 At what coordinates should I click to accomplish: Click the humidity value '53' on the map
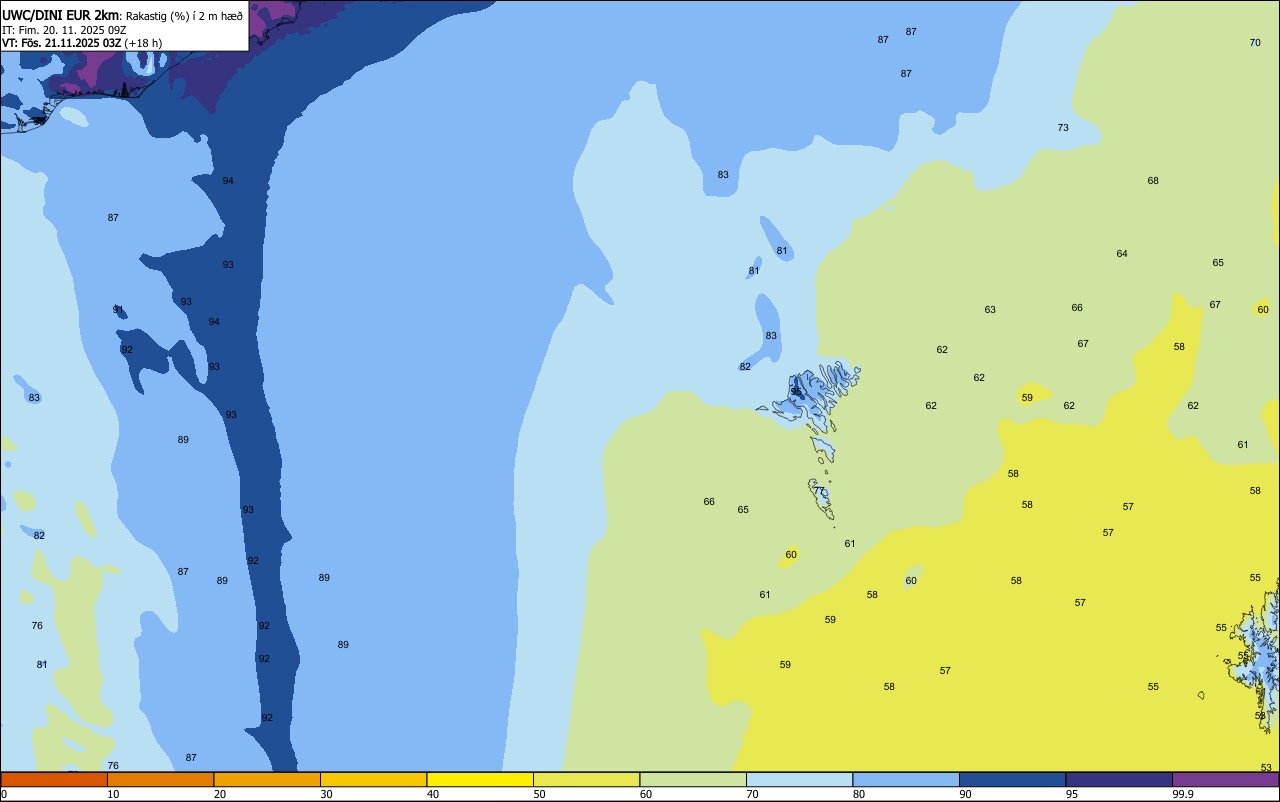click(x=1266, y=768)
